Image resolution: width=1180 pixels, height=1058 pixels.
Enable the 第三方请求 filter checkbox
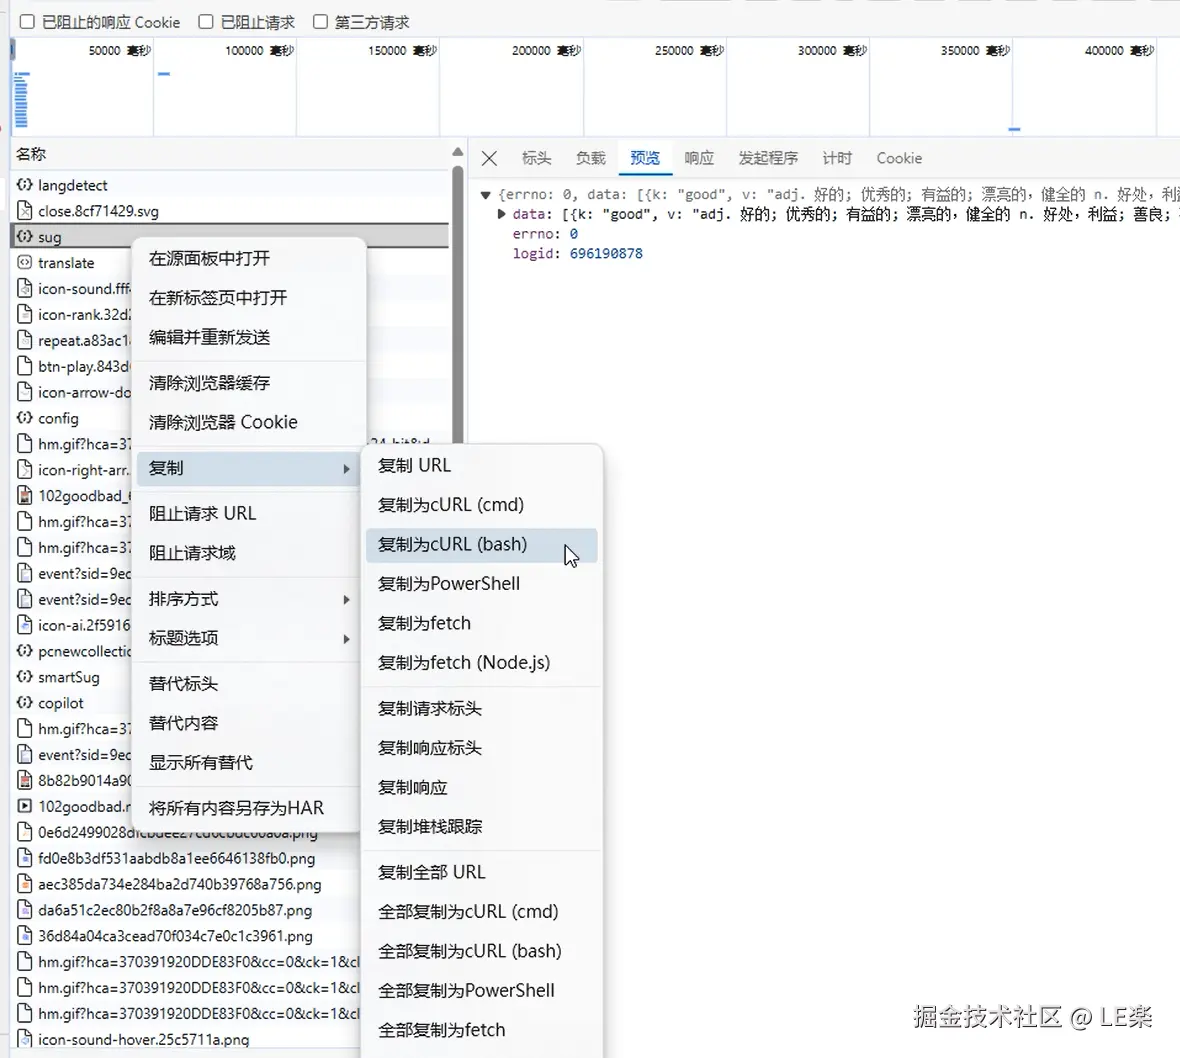(x=320, y=21)
